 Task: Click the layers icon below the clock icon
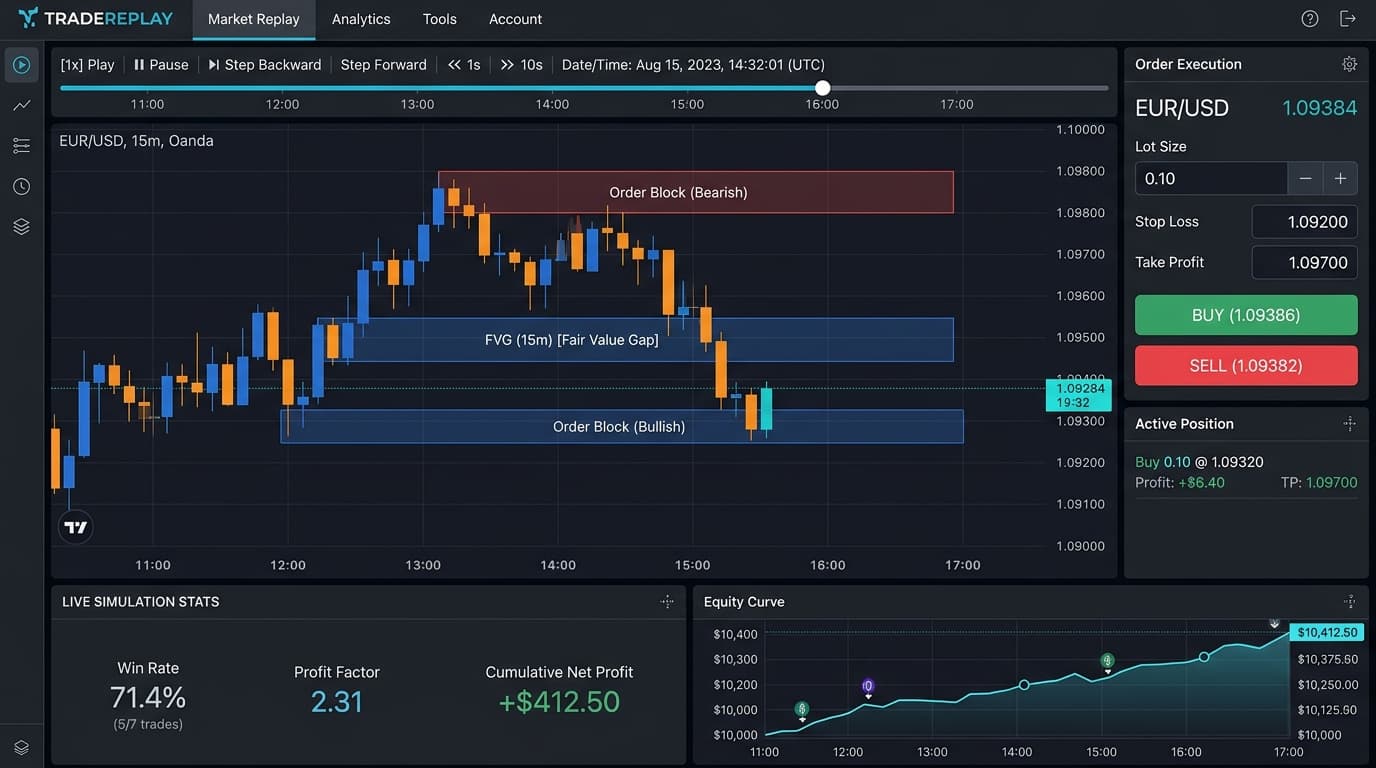coord(21,227)
